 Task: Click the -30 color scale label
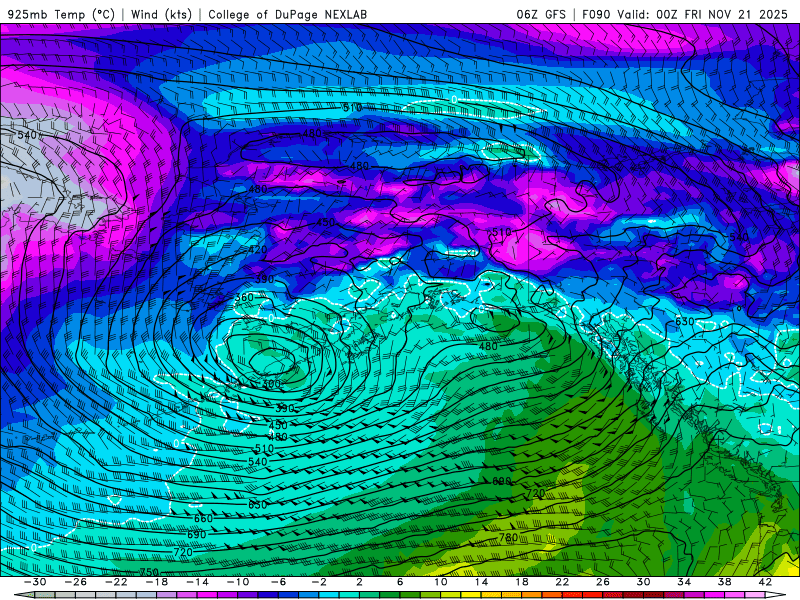tap(35, 582)
